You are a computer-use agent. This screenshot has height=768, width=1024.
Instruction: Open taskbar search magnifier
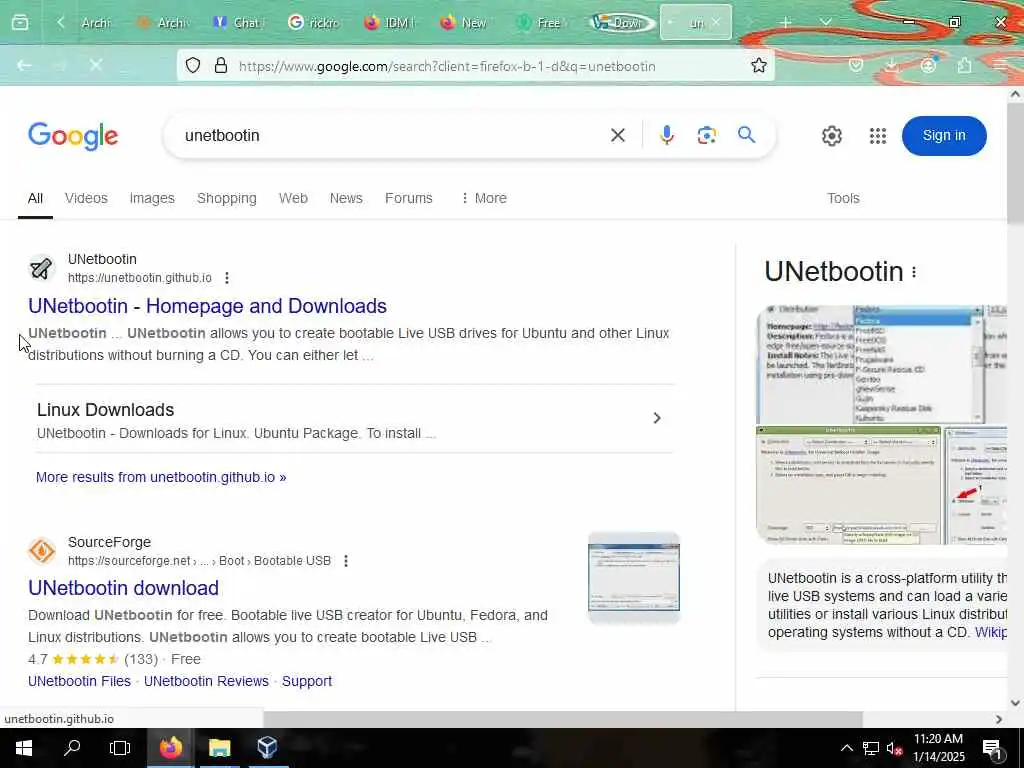coord(72,748)
